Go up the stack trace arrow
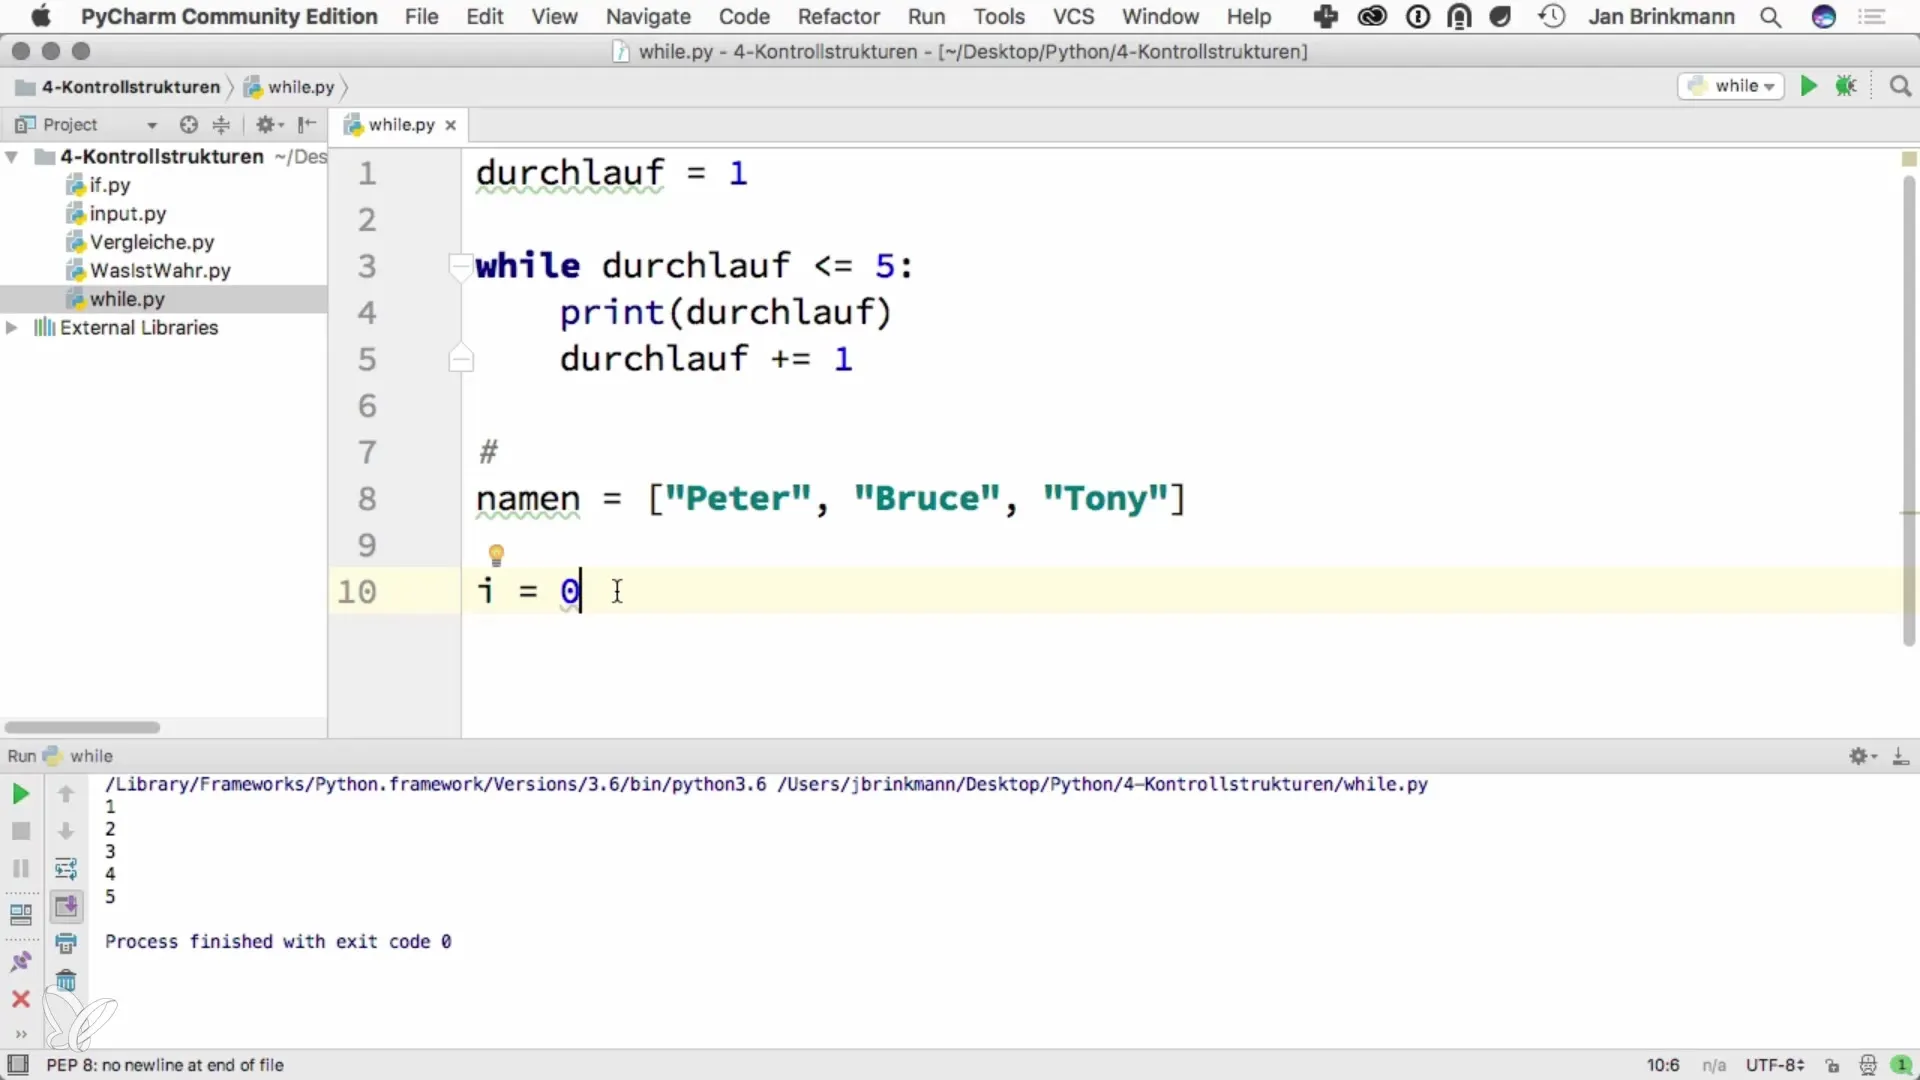 click(x=66, y=794)
